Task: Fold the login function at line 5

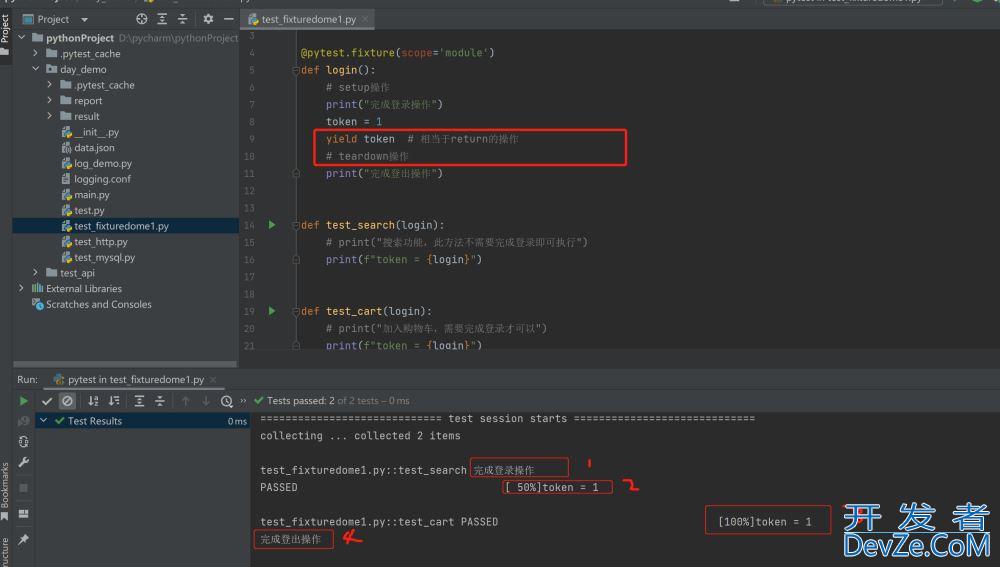Action: (296, 70)
